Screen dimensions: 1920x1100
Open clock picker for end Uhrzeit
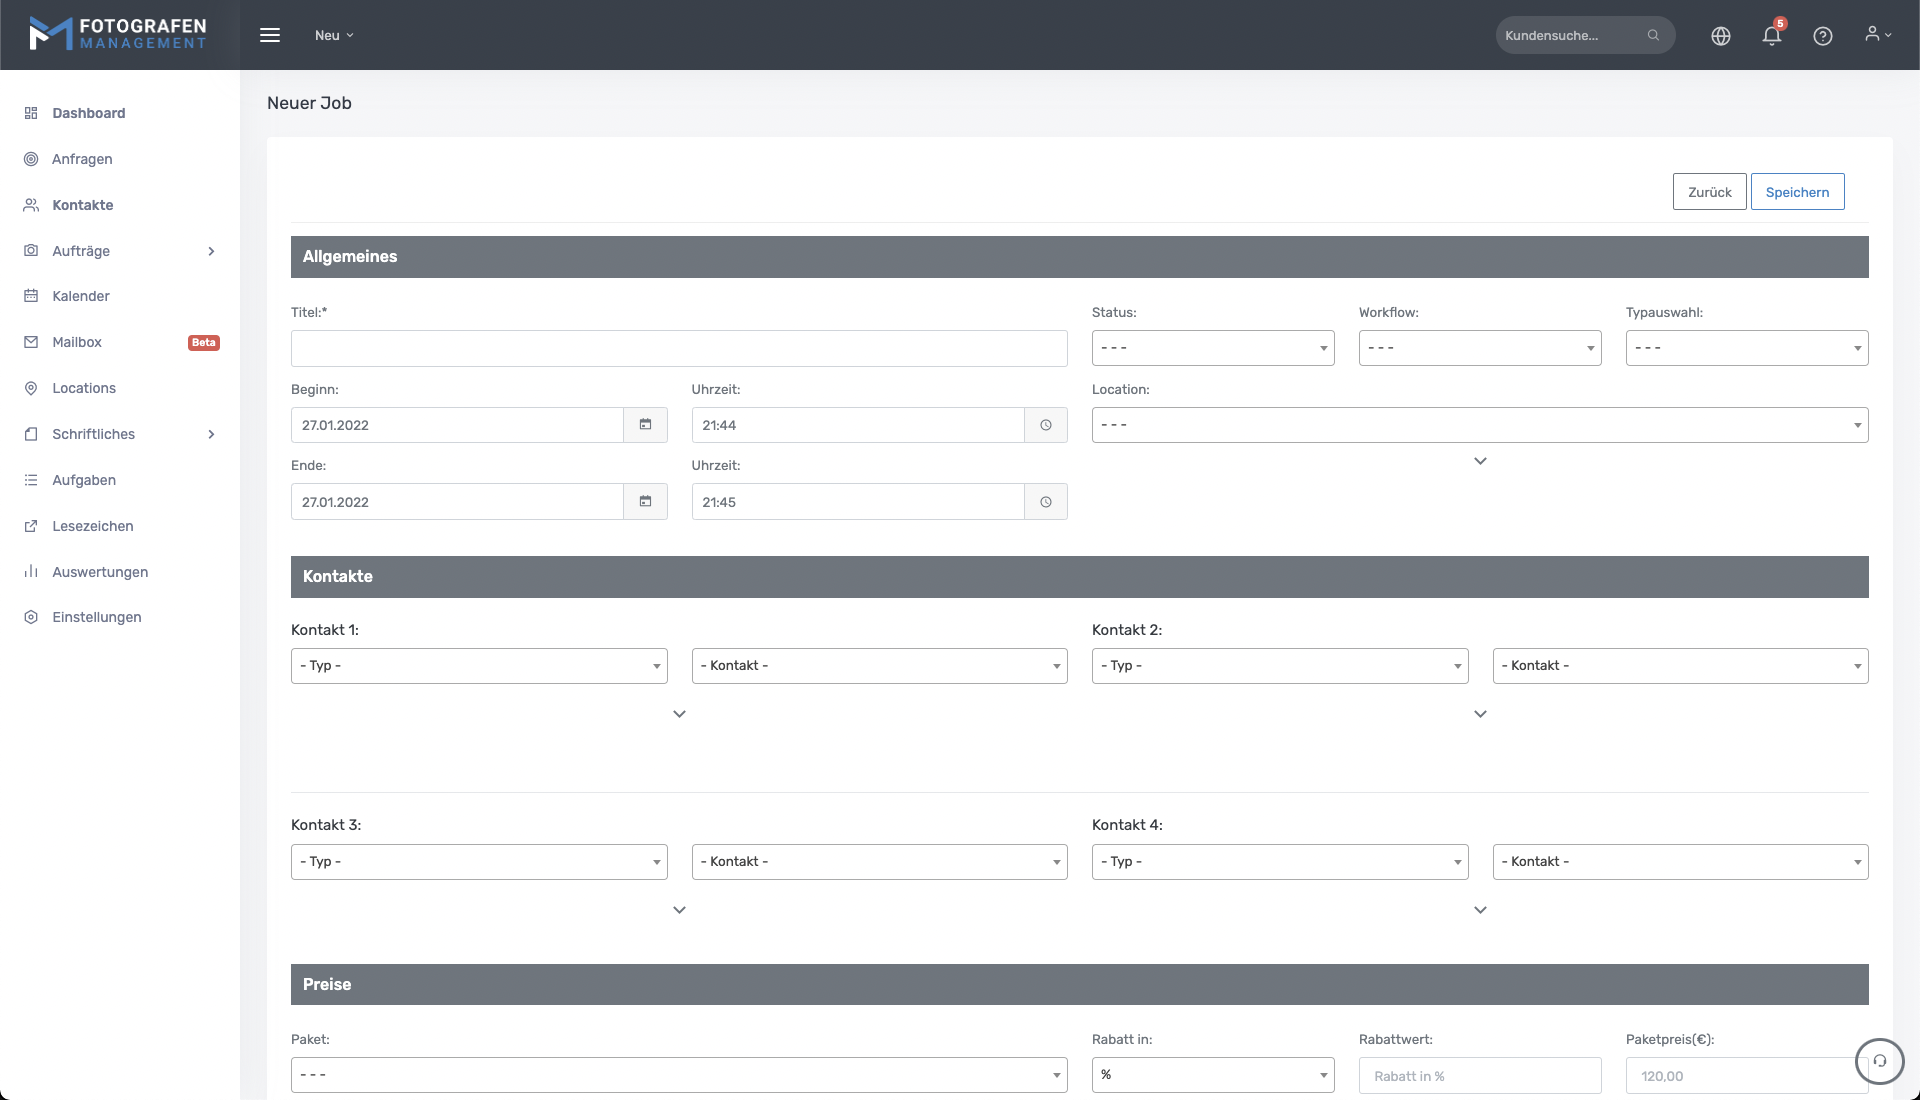pos(1045,502)
